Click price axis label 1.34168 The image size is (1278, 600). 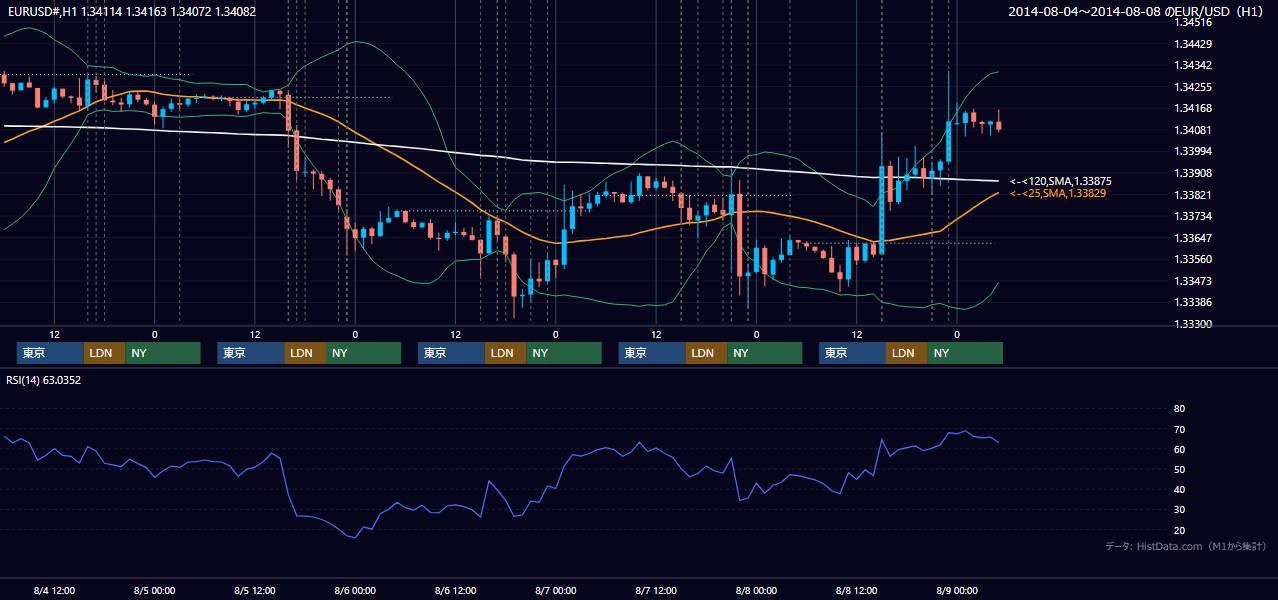(1194, 108)
